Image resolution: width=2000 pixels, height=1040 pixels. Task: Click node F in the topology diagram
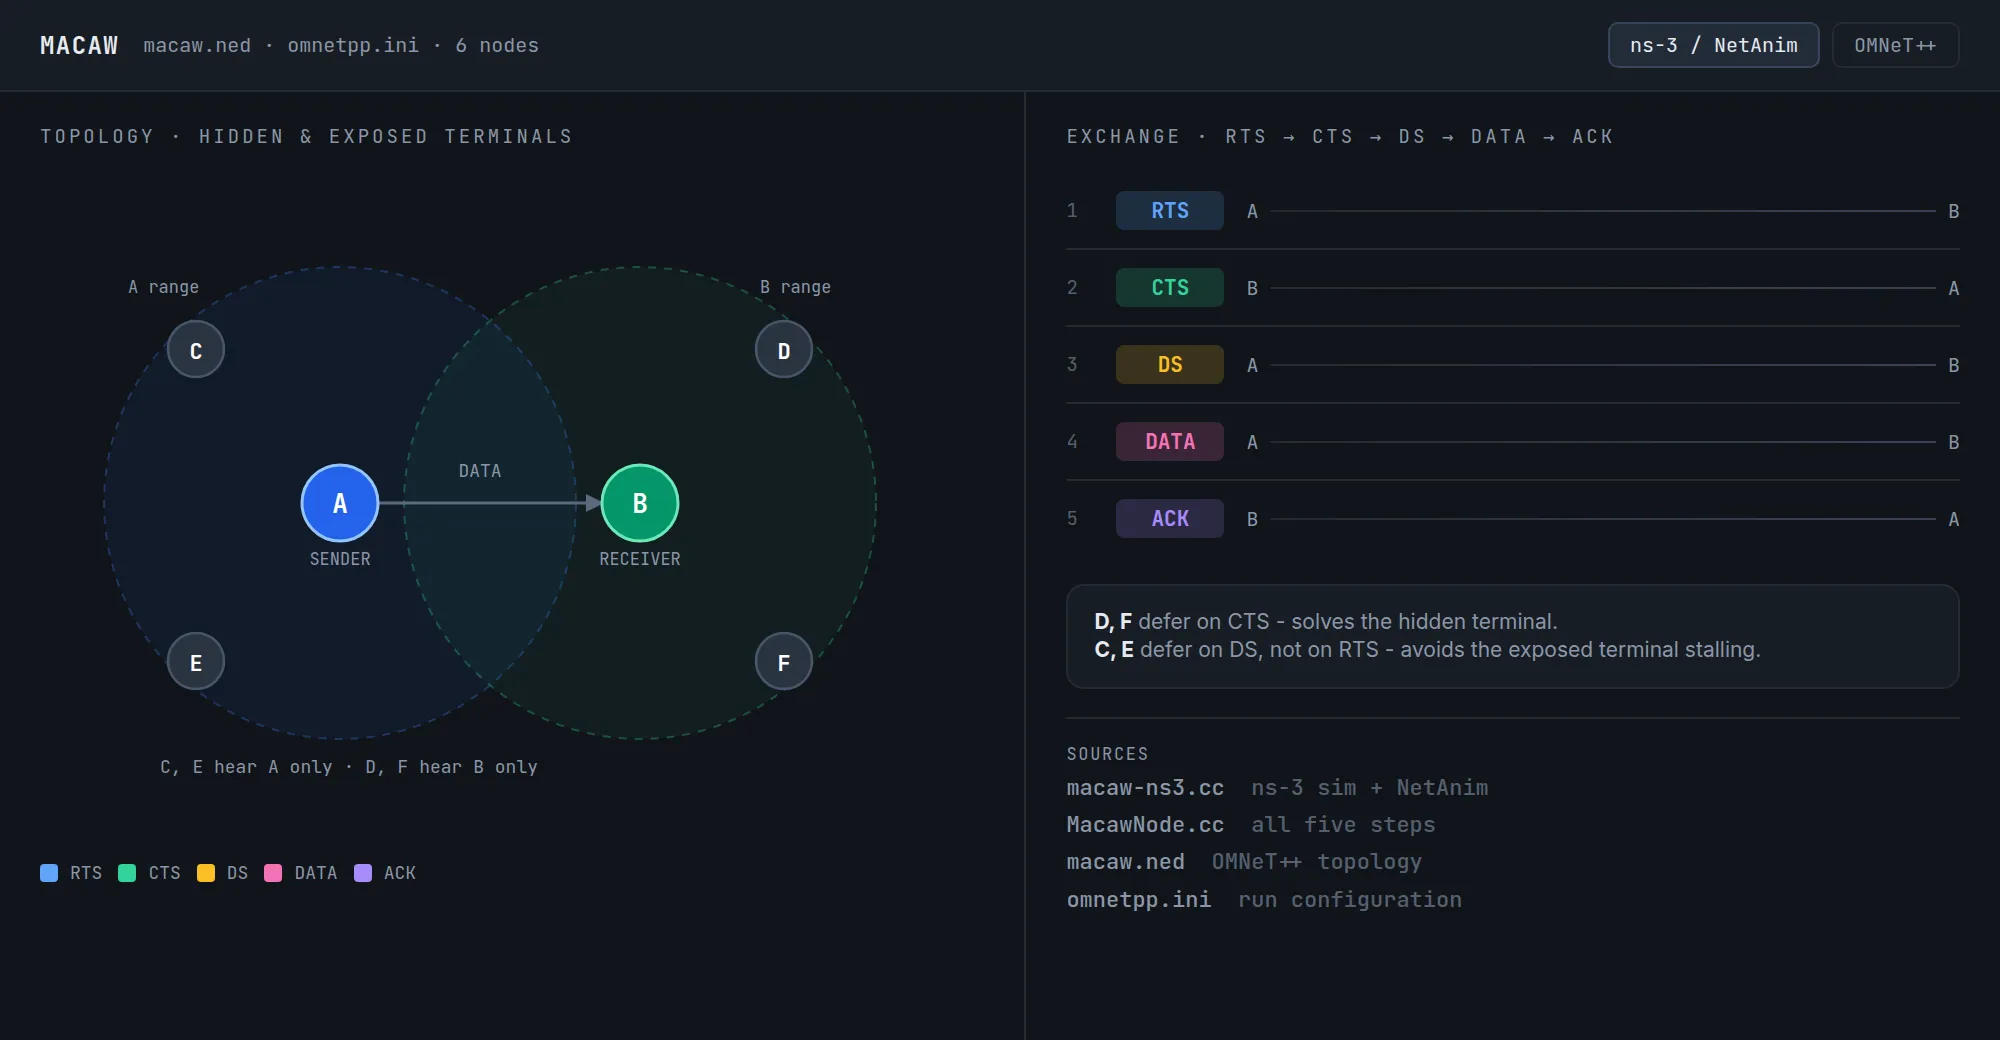point(784,662)
